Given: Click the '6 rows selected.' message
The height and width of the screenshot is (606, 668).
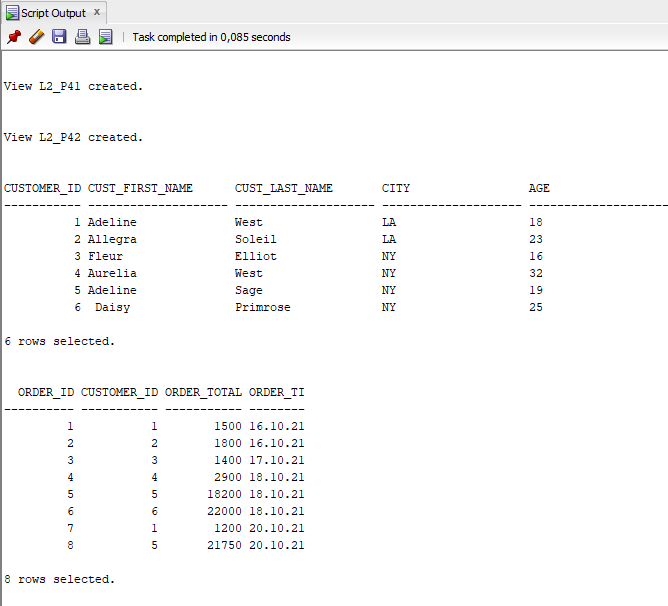Looking at the screenshot, I should (x=60, y=342).
